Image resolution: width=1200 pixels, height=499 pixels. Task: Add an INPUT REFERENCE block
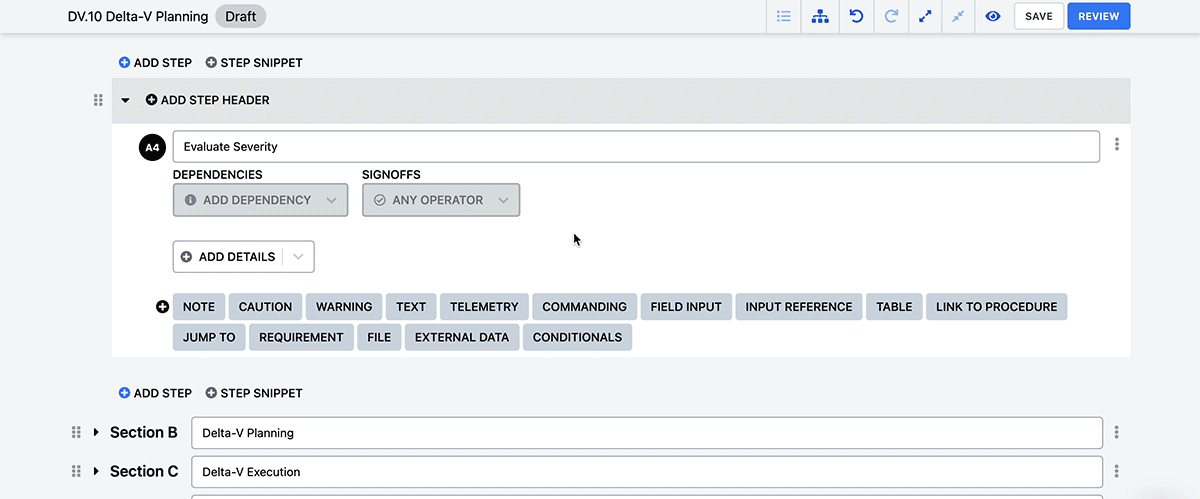pos(799,307)
